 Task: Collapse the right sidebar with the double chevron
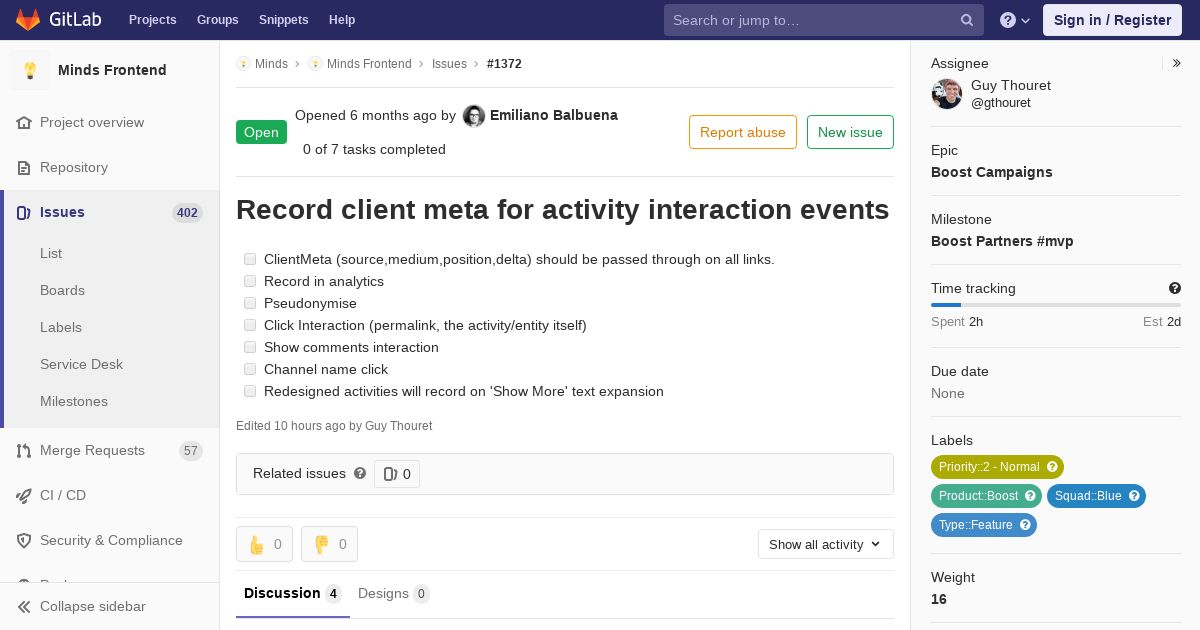1177,63
